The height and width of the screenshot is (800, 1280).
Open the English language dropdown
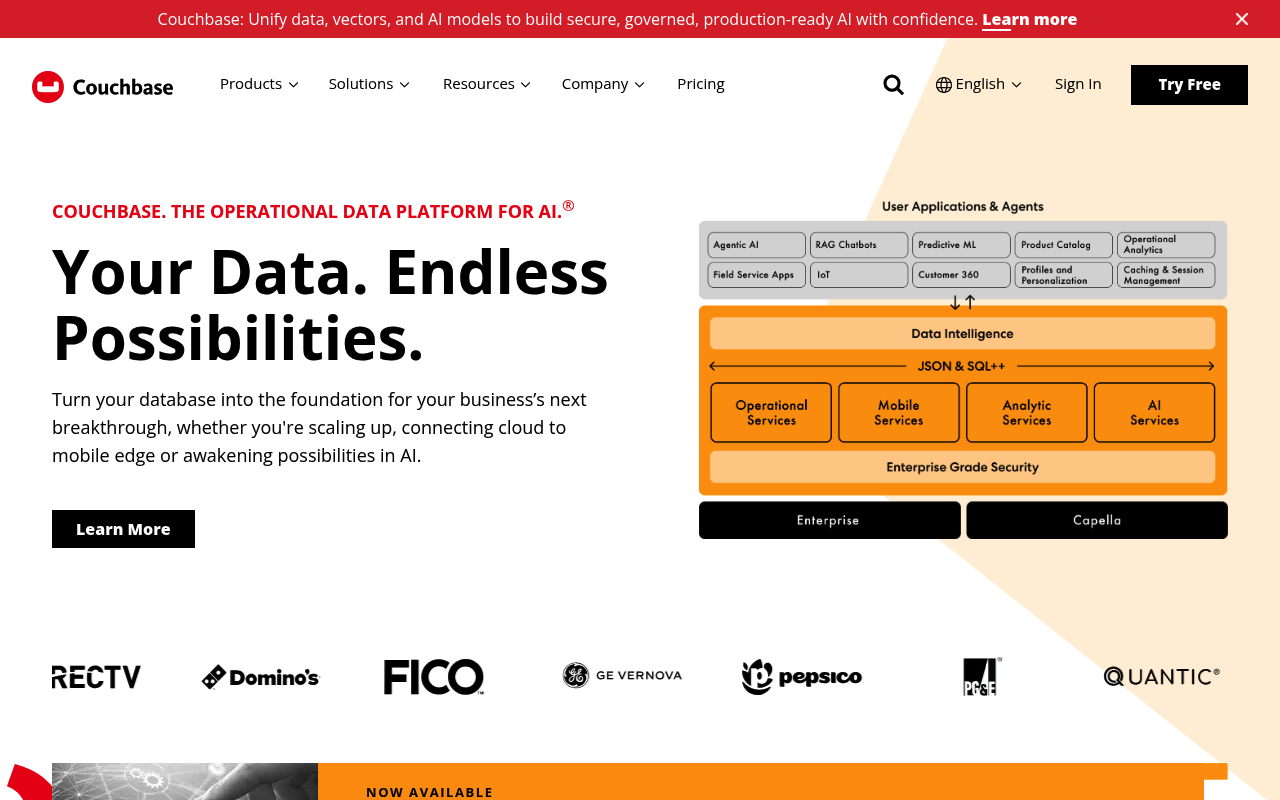point(979,84)
